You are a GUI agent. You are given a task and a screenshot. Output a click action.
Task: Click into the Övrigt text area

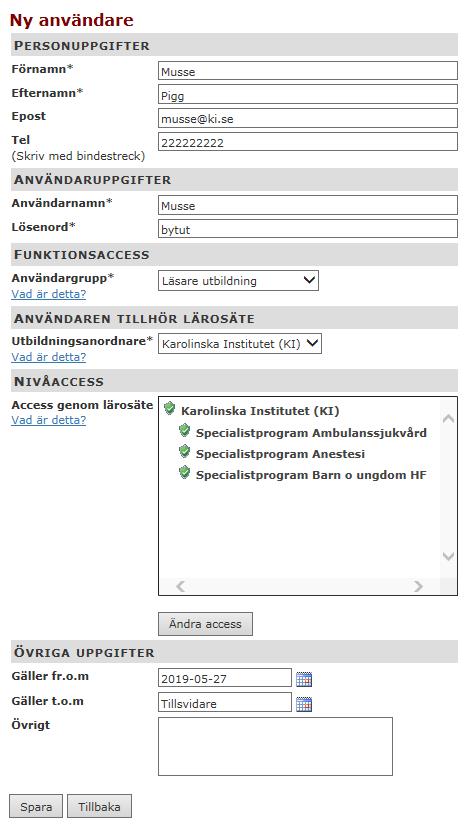pos(275,746)
